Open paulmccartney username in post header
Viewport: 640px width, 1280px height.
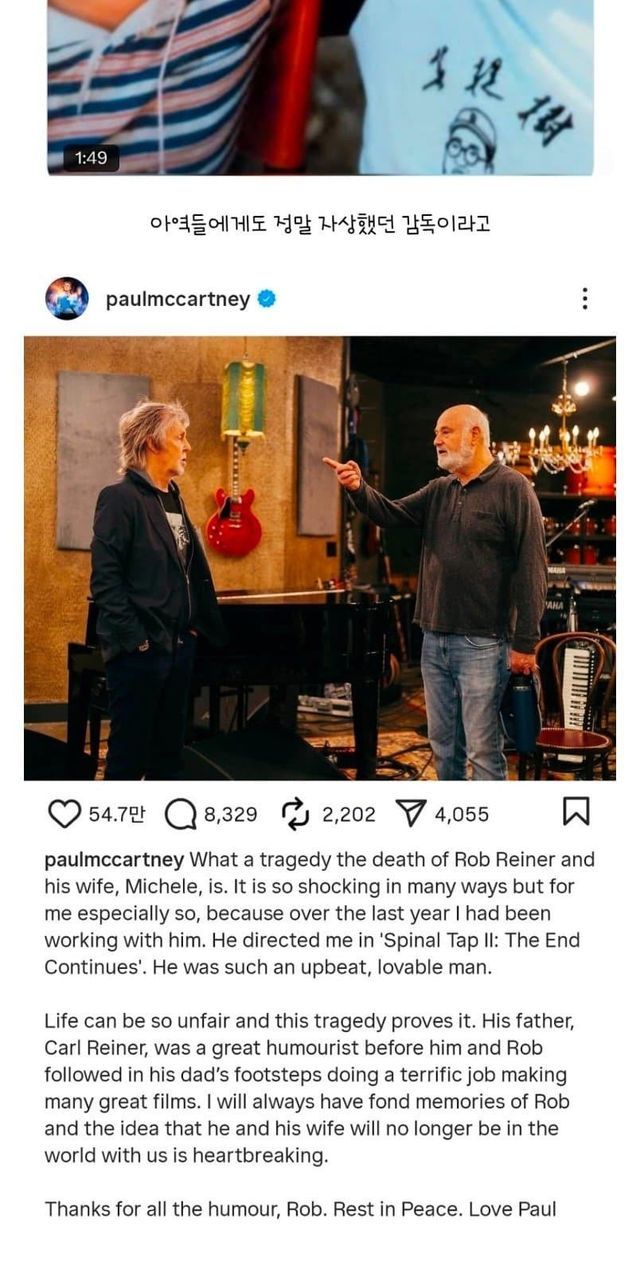pyautogui.click(x=178, y=299)
